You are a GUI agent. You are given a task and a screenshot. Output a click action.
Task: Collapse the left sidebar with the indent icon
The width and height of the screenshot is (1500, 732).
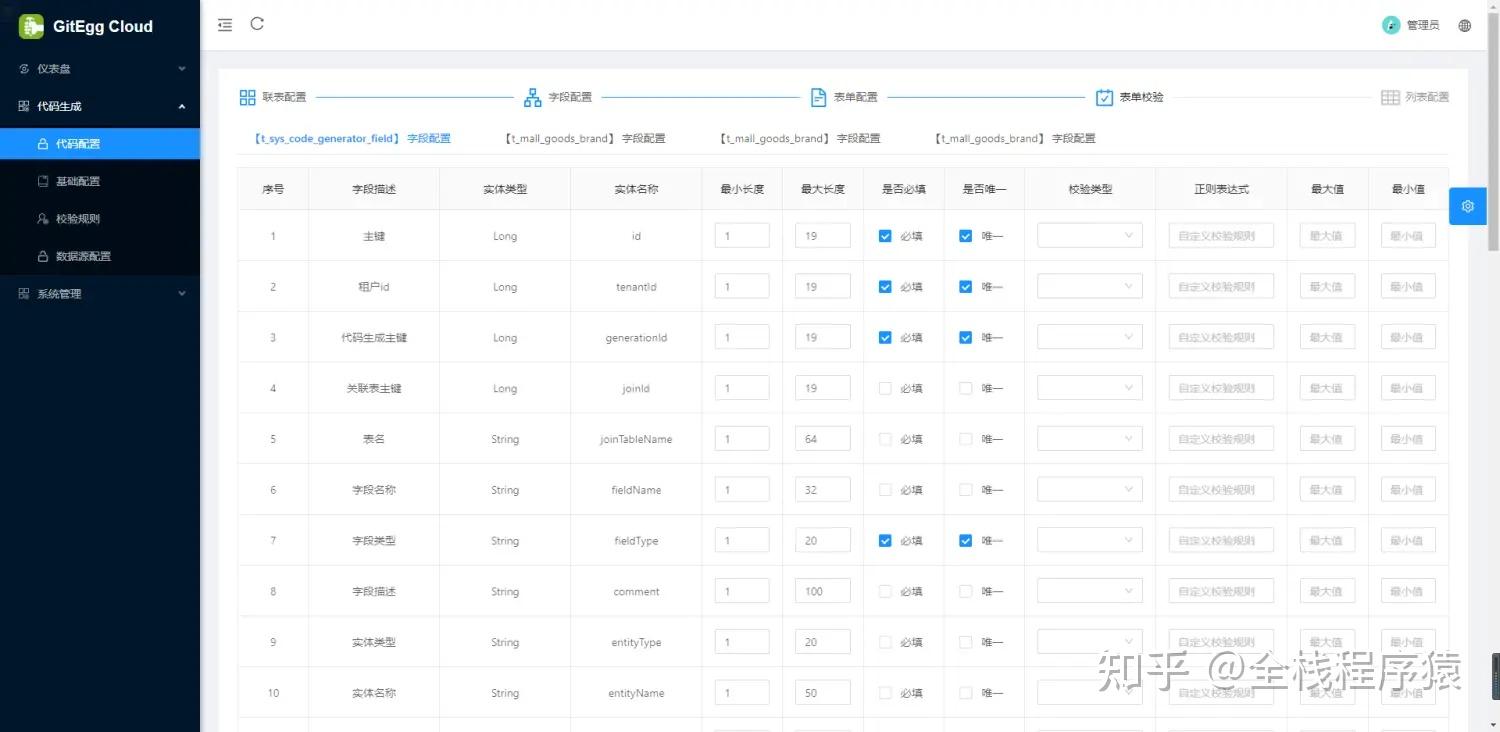tap(225, 24)
